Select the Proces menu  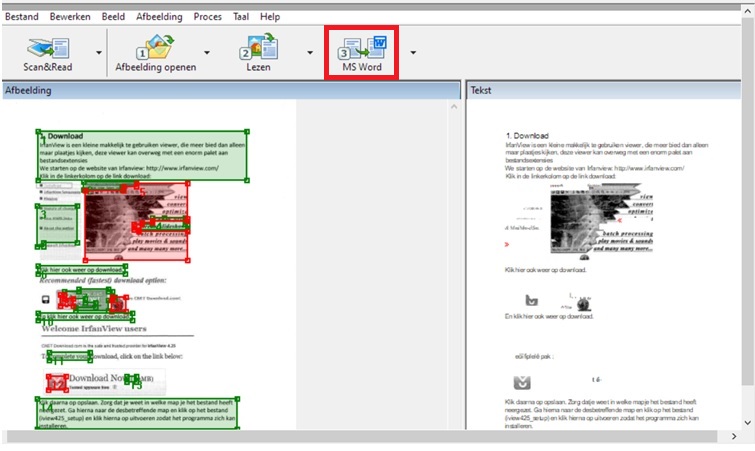[207, 17]
